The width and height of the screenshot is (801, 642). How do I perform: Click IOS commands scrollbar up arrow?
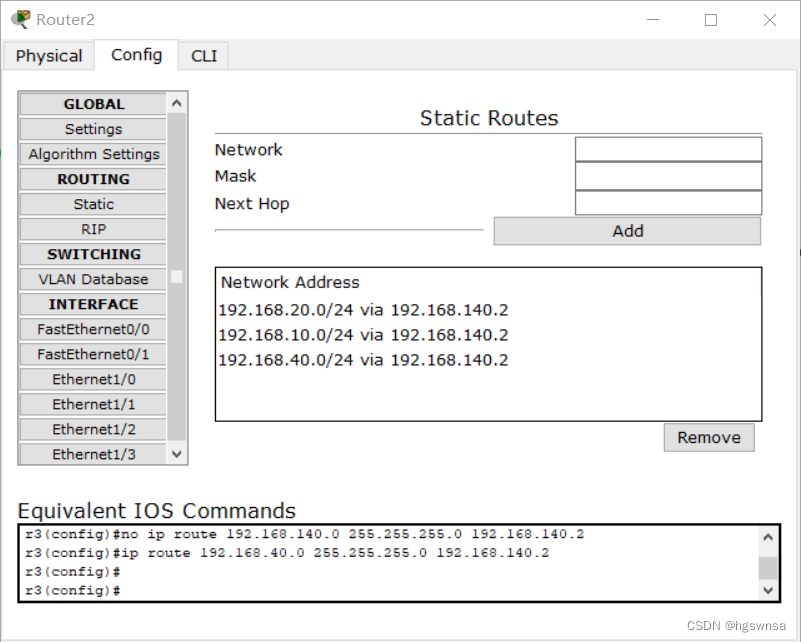pyautogui.click(x=768, y=537)
